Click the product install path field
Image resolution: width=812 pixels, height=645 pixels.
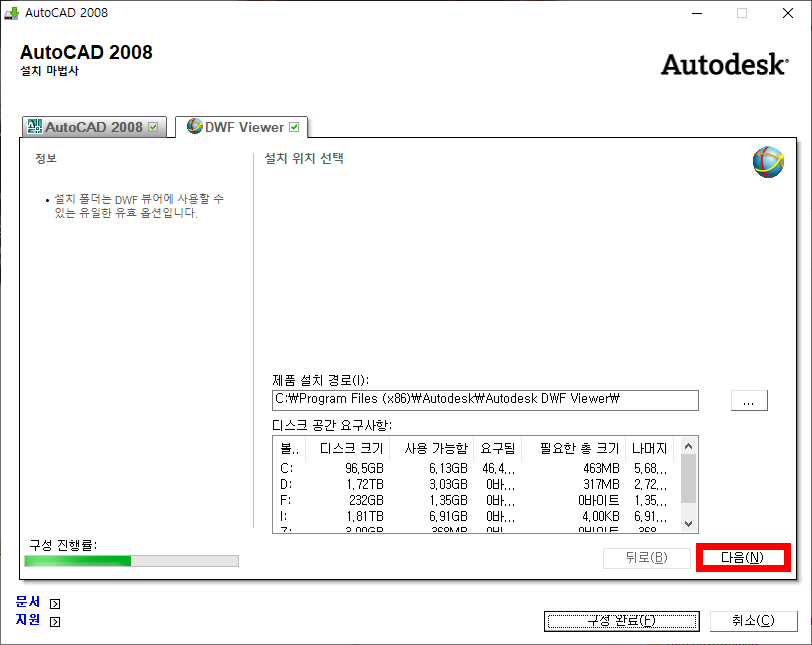[x=485, y=400]
